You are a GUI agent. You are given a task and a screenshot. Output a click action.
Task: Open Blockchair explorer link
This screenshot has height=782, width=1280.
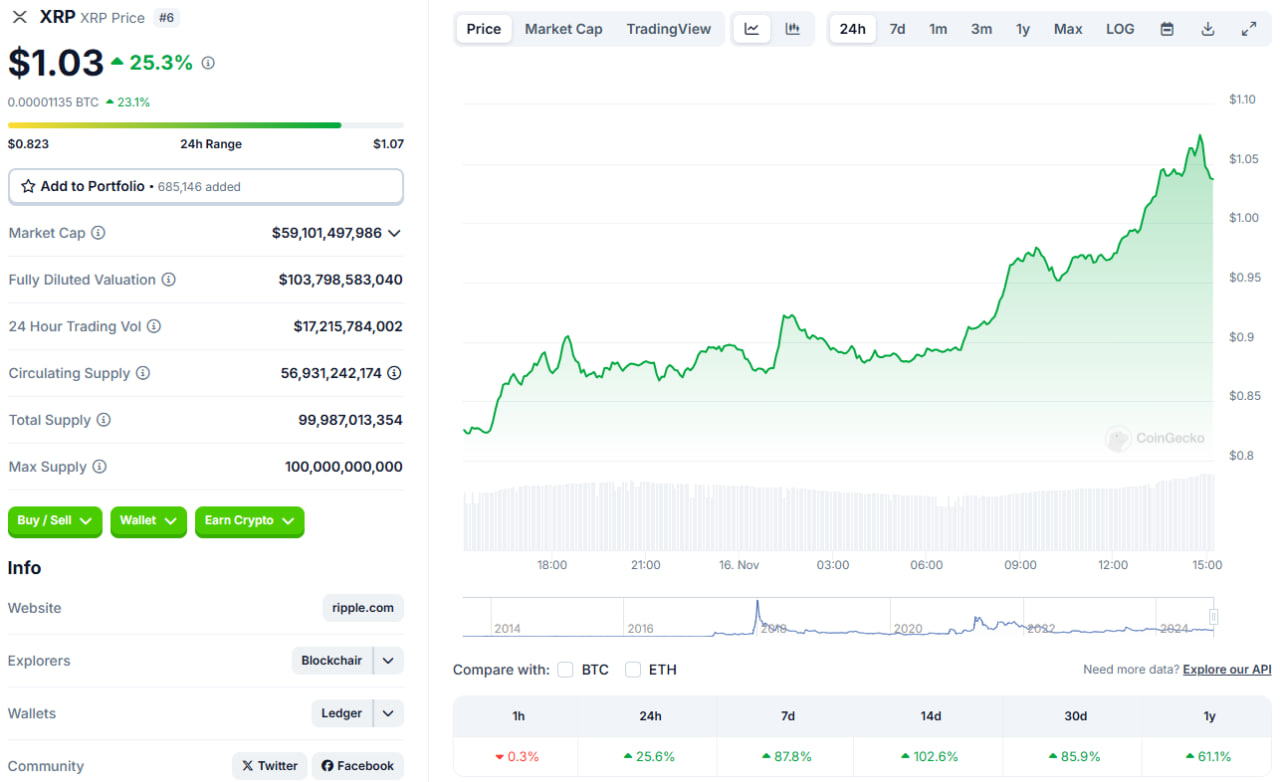(332, 661)
